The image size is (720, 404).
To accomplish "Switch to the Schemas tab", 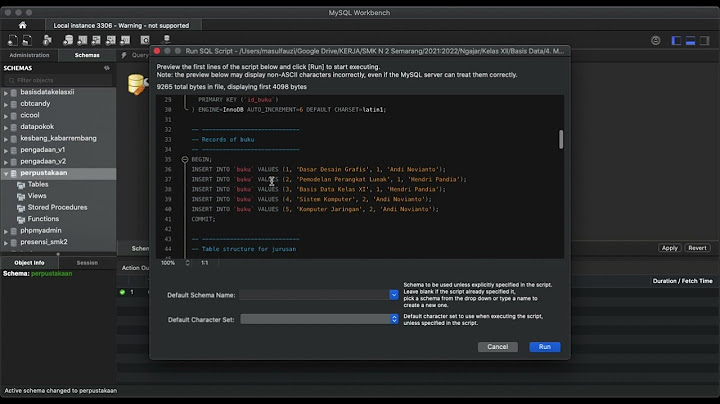I will (x=87, y=55).
